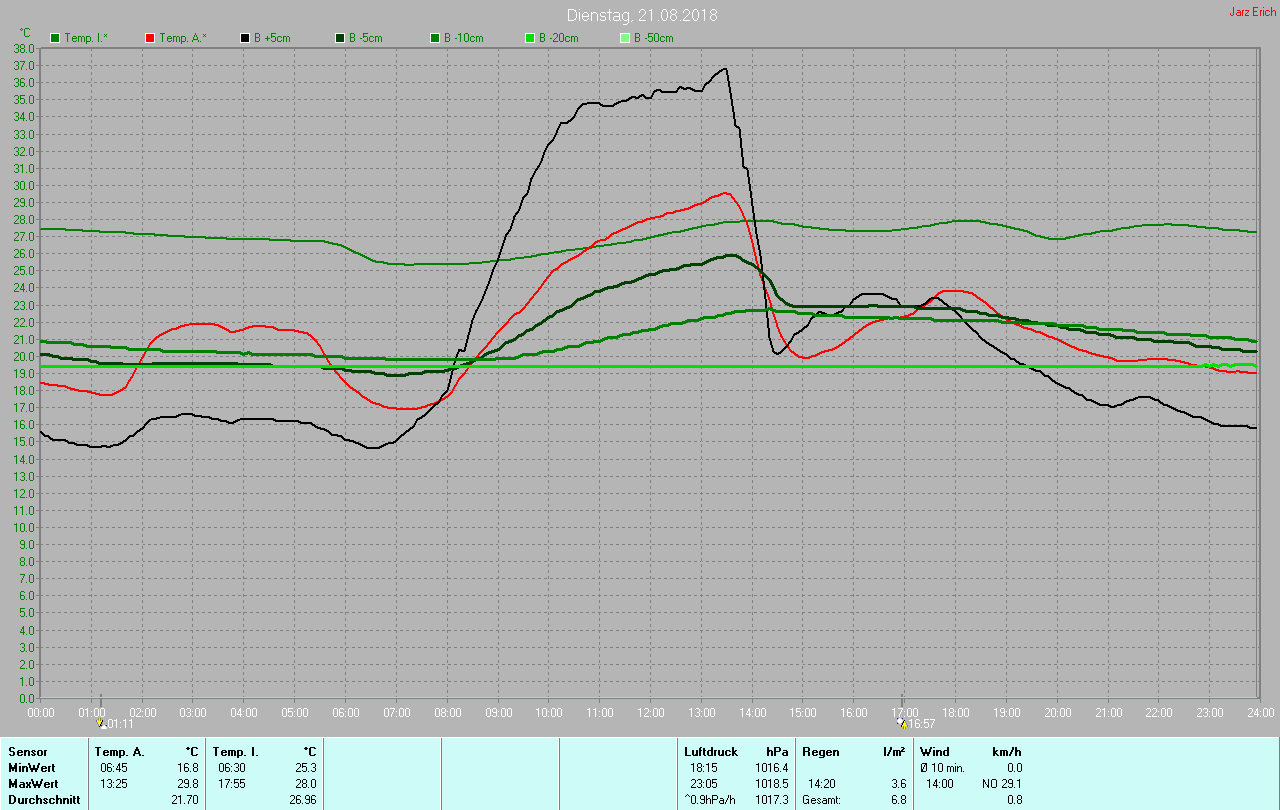1280x810 pixels.
Task: Toggle the Temp. A.* legend label
Action: pos(182,38)
